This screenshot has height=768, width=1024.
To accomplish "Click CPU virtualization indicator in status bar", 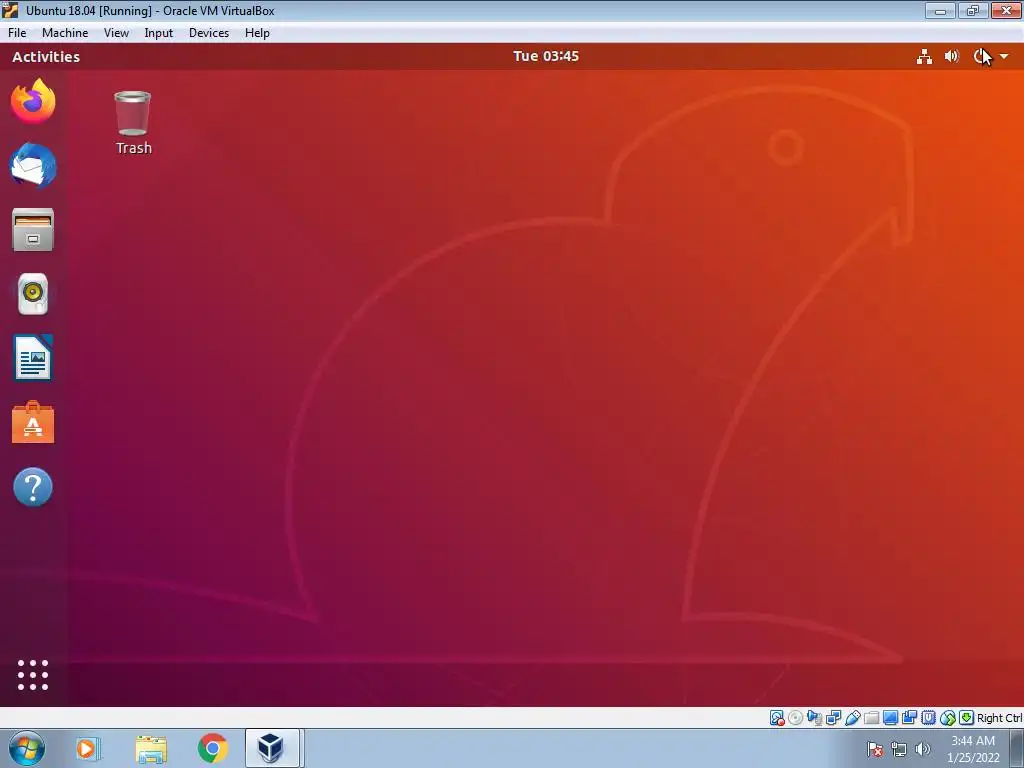I will coord(928,718).
